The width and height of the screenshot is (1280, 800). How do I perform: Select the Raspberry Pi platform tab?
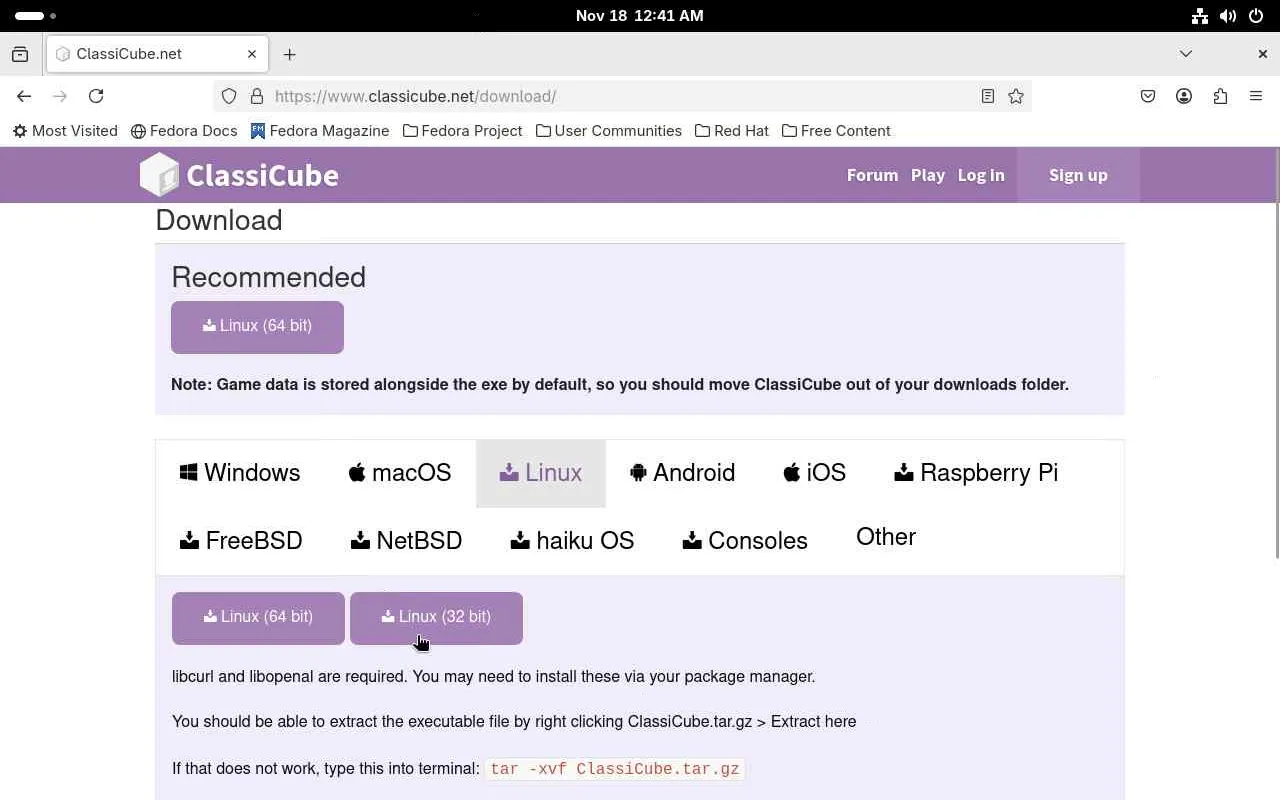[976, 473]
